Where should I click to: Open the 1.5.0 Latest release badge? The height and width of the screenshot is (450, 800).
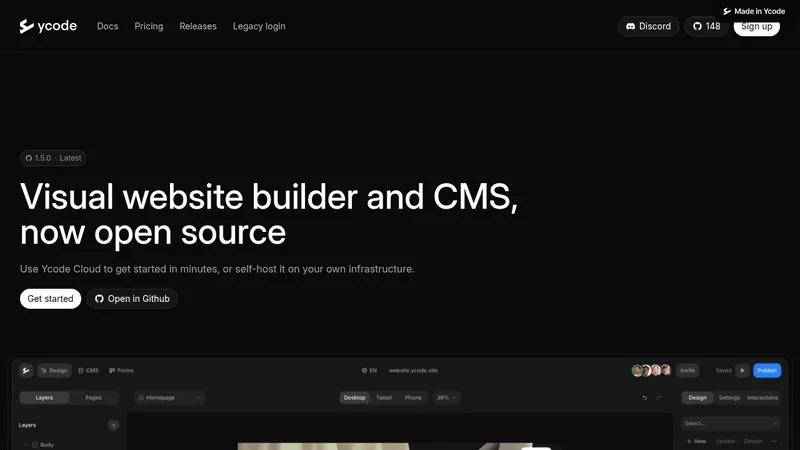click(x=53, y=158)
